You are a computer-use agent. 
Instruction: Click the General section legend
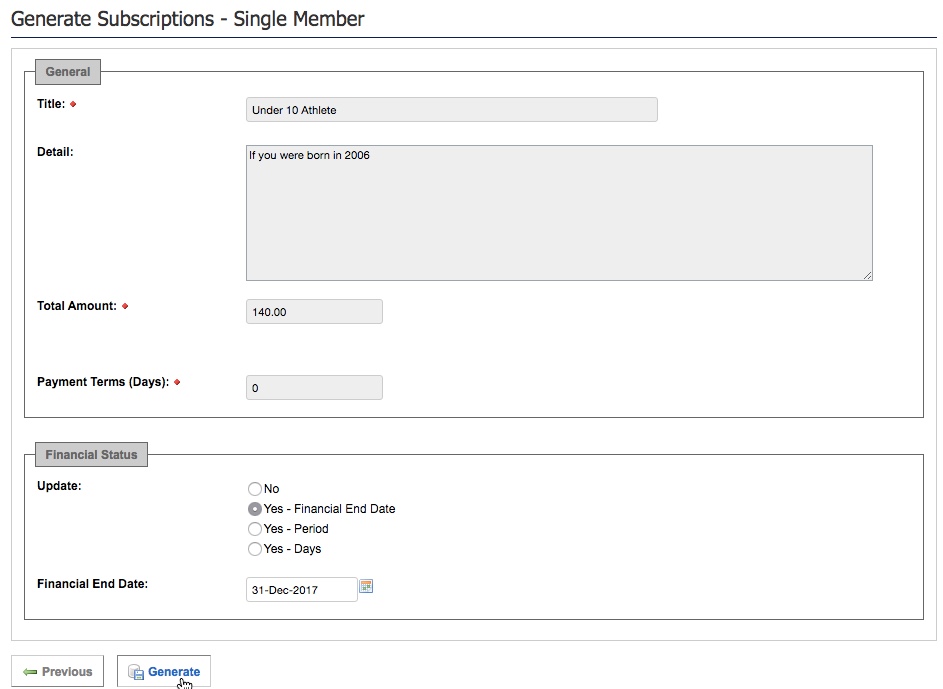(68, 72)
